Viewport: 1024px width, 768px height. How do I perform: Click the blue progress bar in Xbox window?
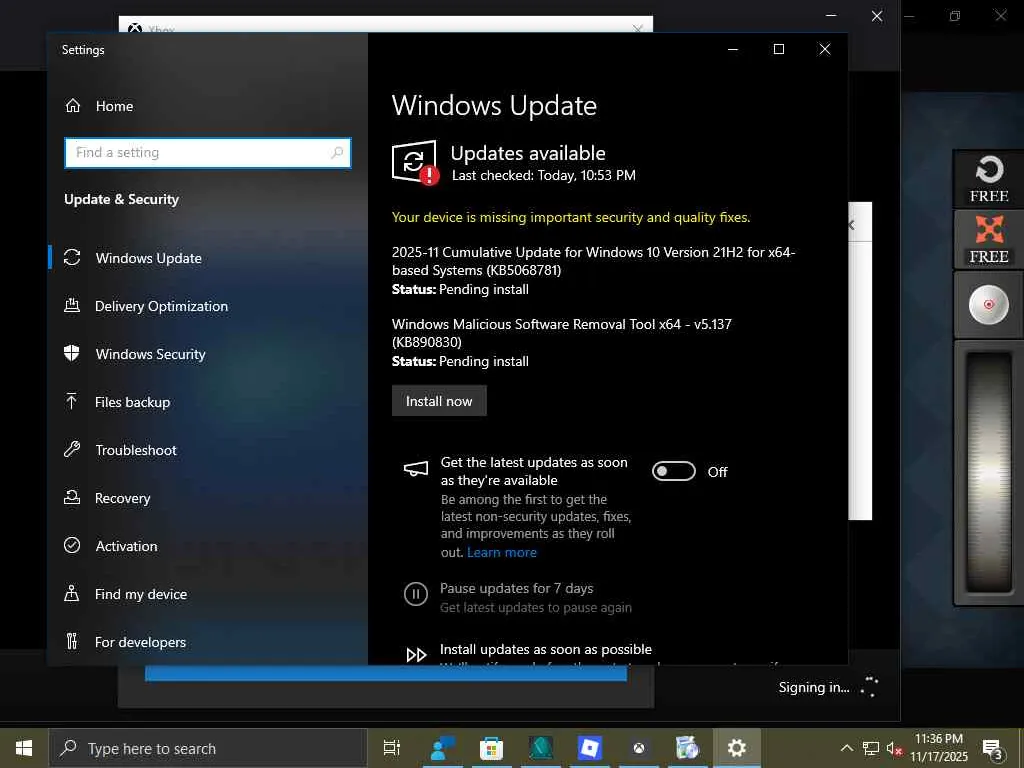coord(385,673)
